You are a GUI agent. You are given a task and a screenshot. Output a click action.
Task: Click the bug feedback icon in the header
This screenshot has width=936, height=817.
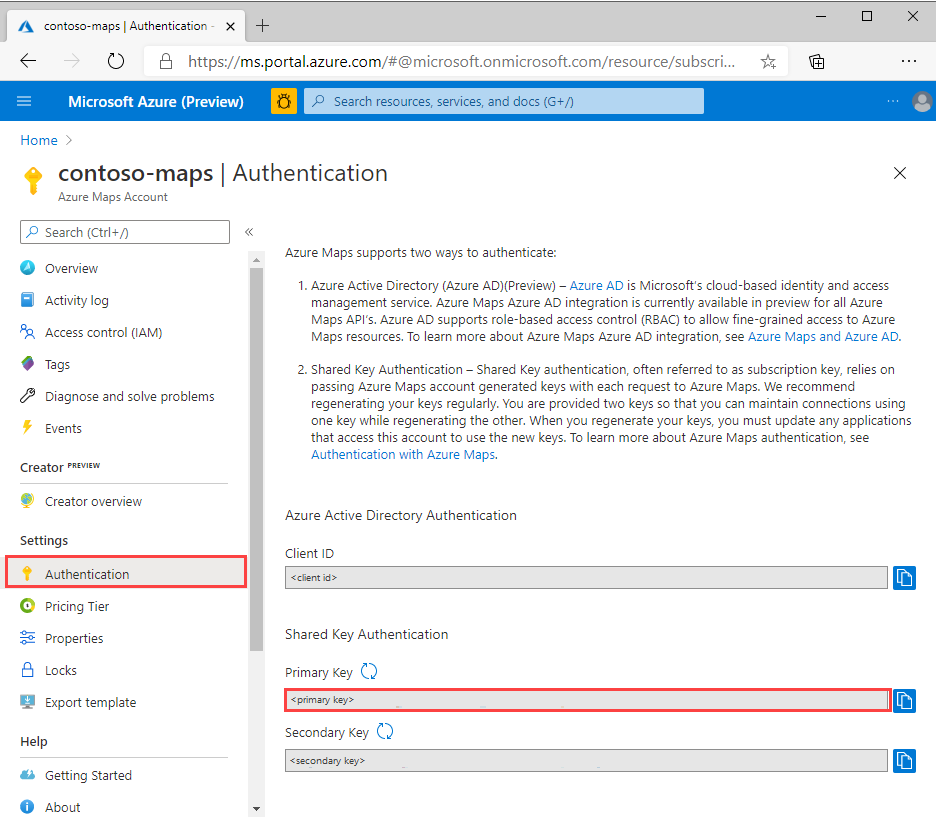[284, 101]
